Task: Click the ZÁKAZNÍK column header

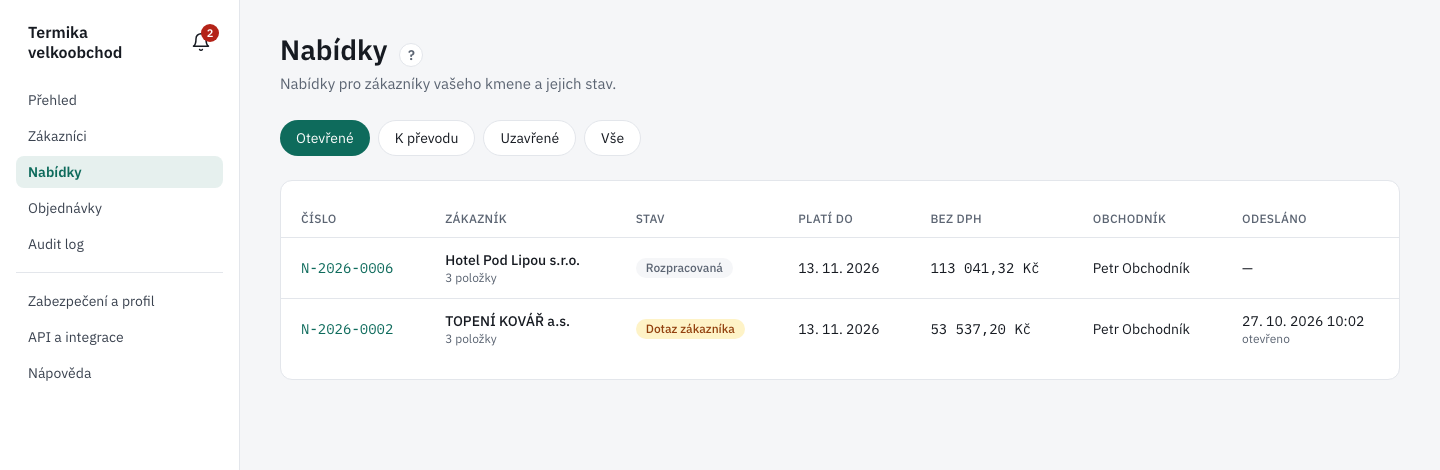Action: pos(476,219)
